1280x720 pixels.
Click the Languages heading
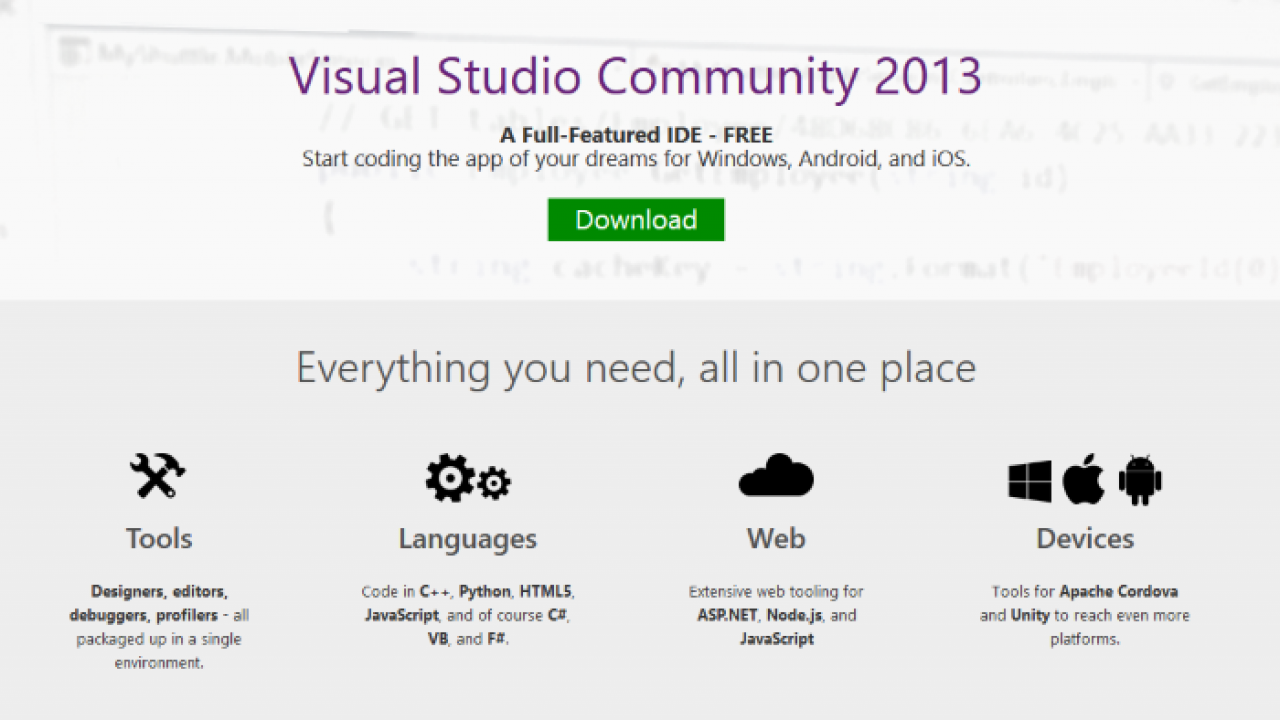(468, 539)
